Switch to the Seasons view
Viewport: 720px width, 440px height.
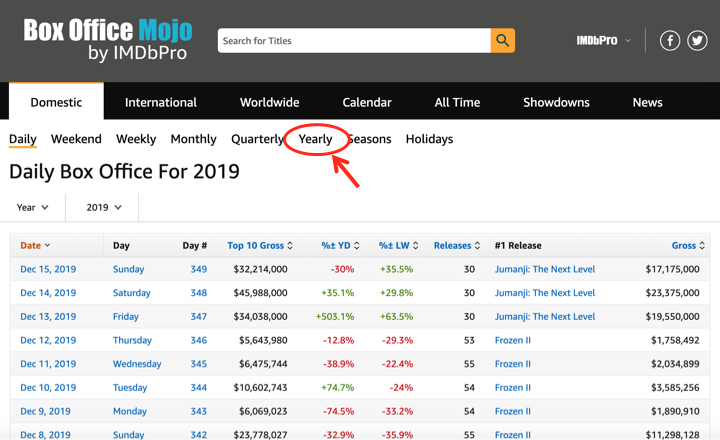(369, 139)
